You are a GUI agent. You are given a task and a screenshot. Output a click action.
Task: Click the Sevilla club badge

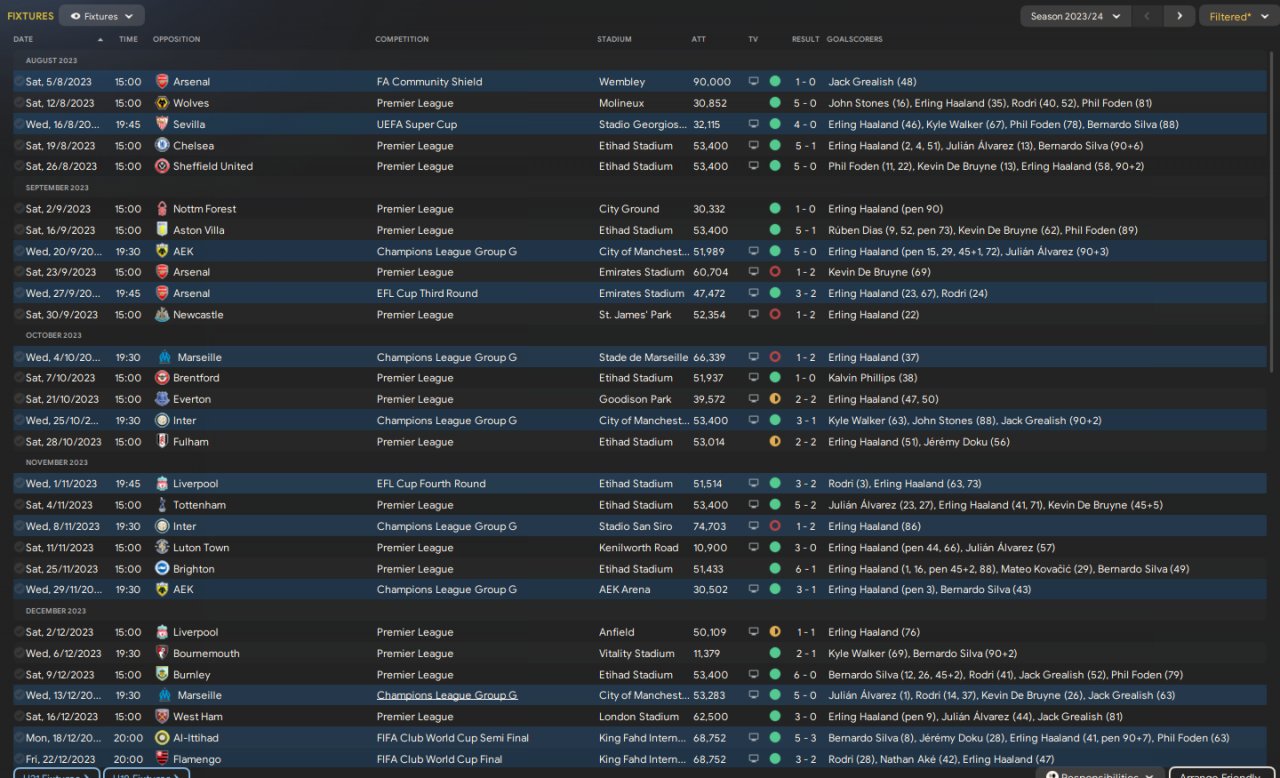[x=162, y=124]
